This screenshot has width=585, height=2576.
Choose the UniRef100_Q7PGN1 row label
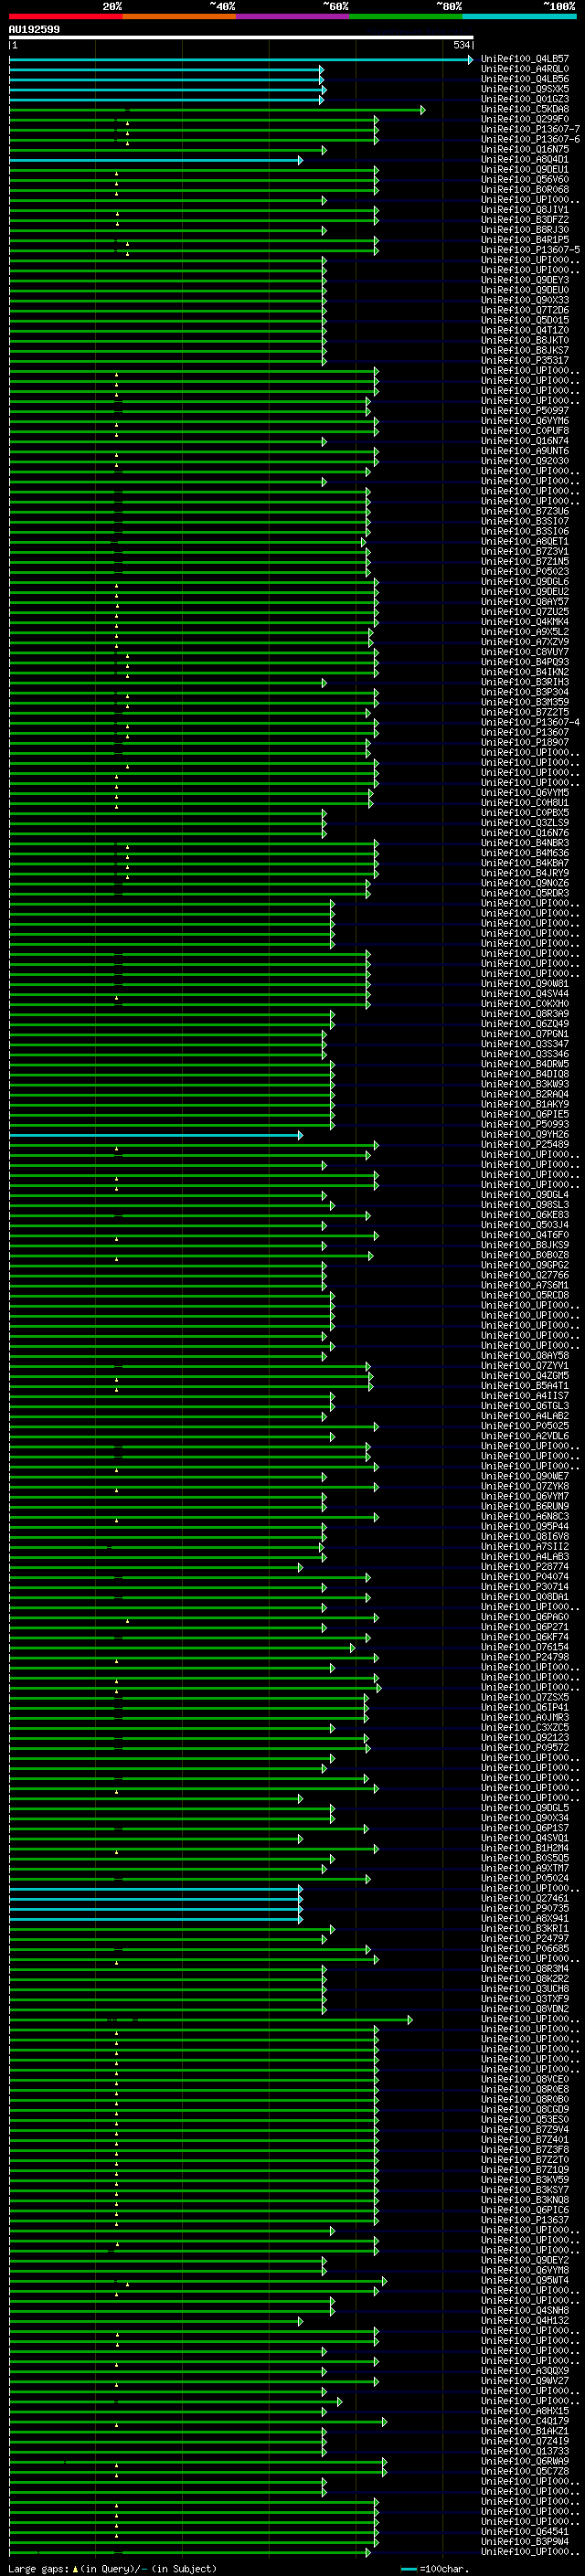pyautogui.click(x=525, y=1034)
